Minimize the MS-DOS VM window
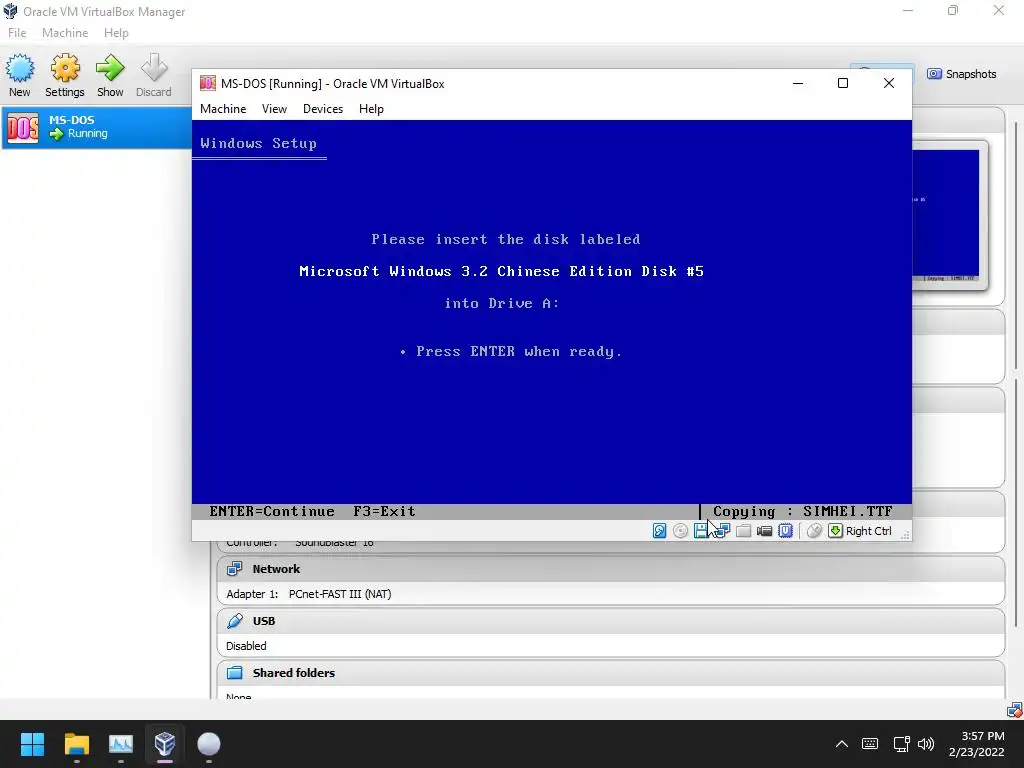The image size is (1024, 768). [x=798, y=83]
